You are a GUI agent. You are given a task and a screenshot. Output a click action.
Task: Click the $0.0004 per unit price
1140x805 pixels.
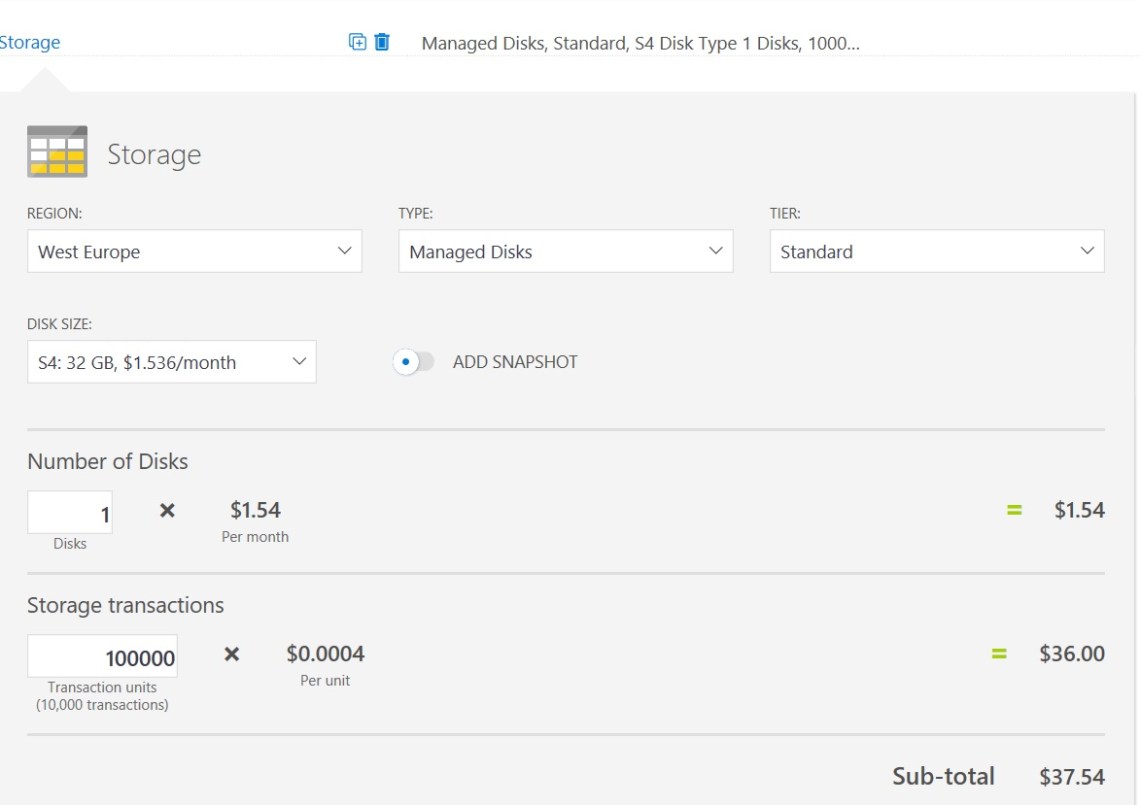click(325, 654)
